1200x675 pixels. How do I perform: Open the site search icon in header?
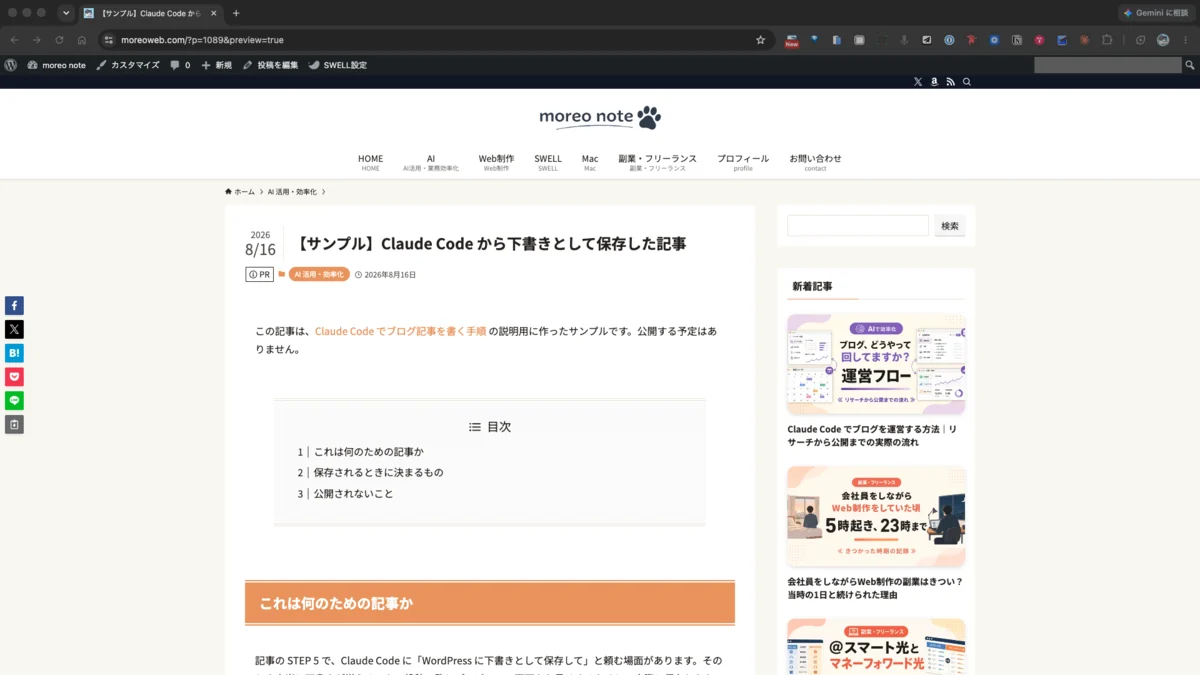[966, 82]
